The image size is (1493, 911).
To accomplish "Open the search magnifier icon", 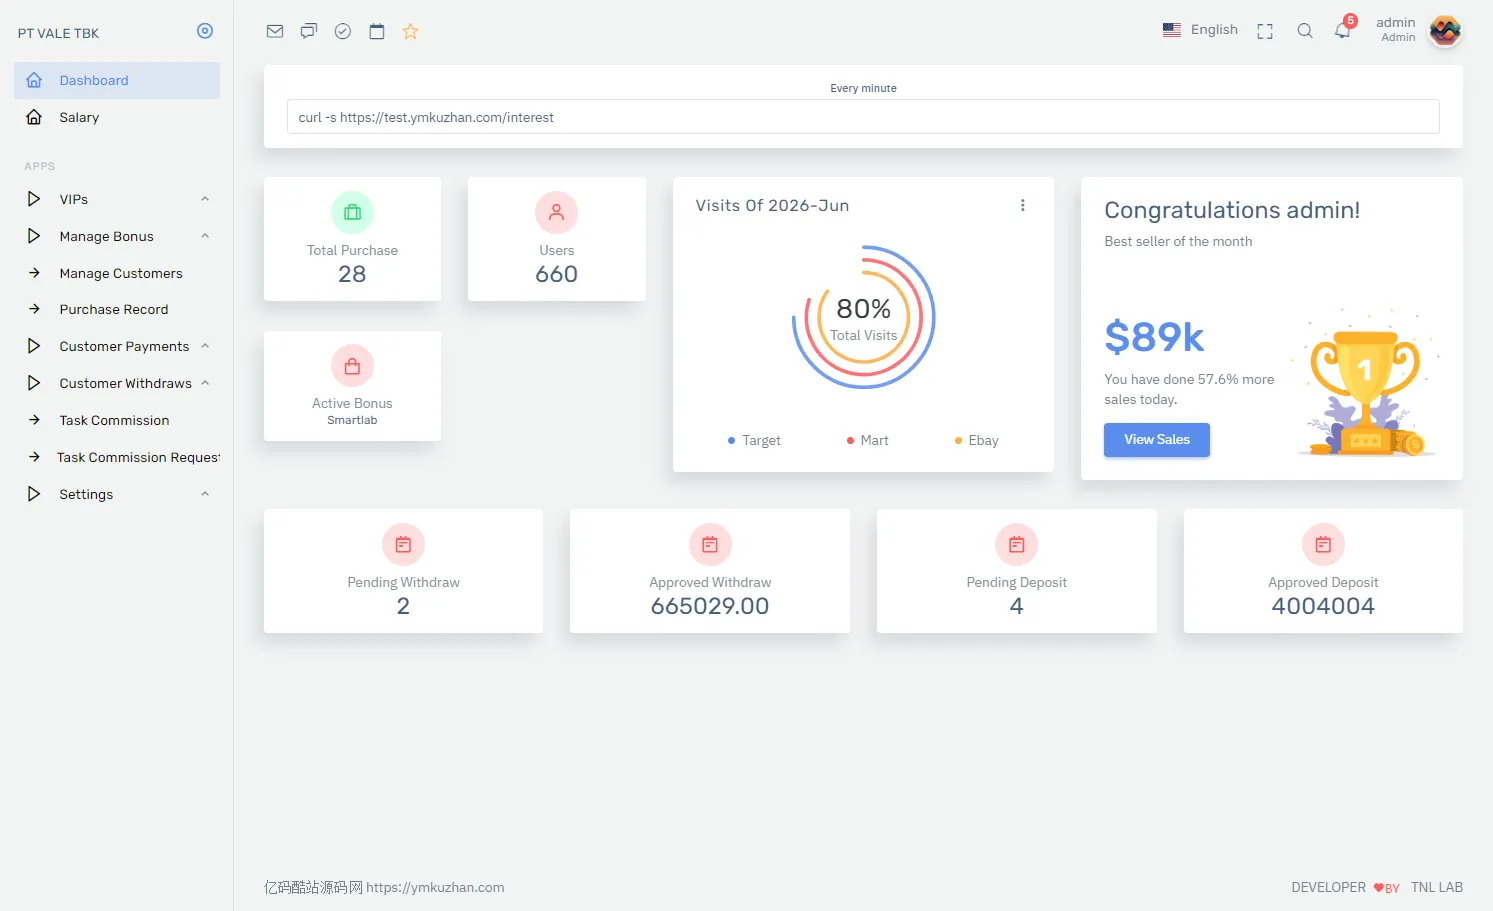I will click(x=1305, y=31).
